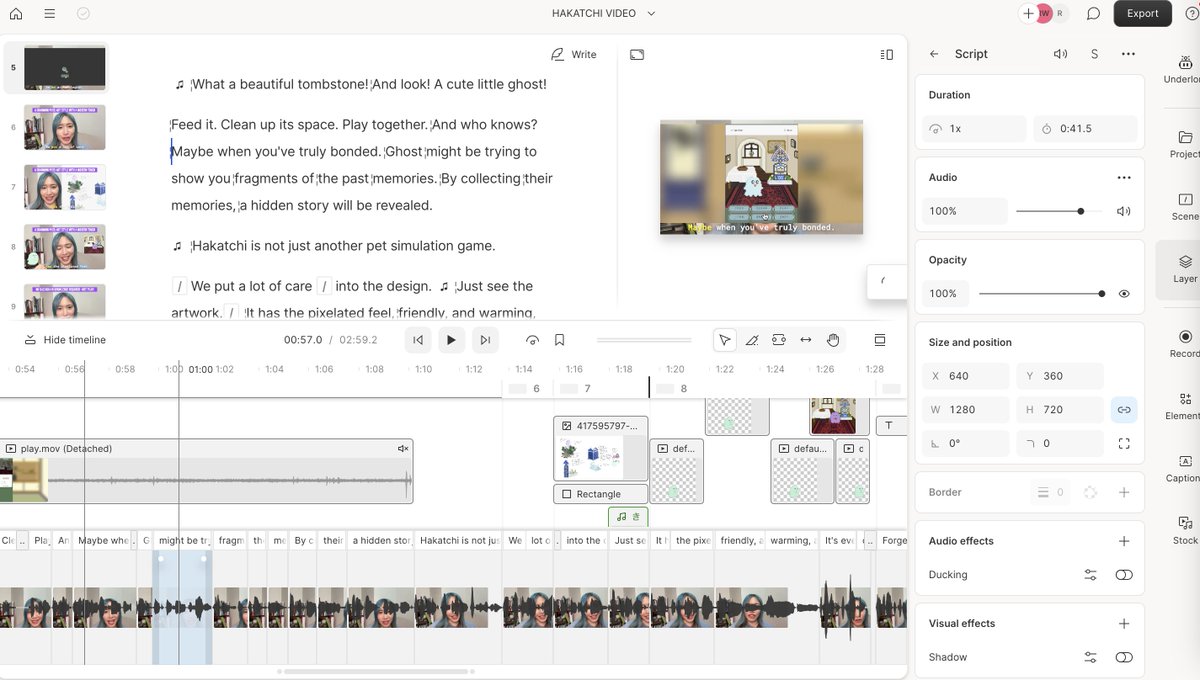Screen dimensions: 1200x680
Task: Click Hide timeline
Action: pos(65,340)
